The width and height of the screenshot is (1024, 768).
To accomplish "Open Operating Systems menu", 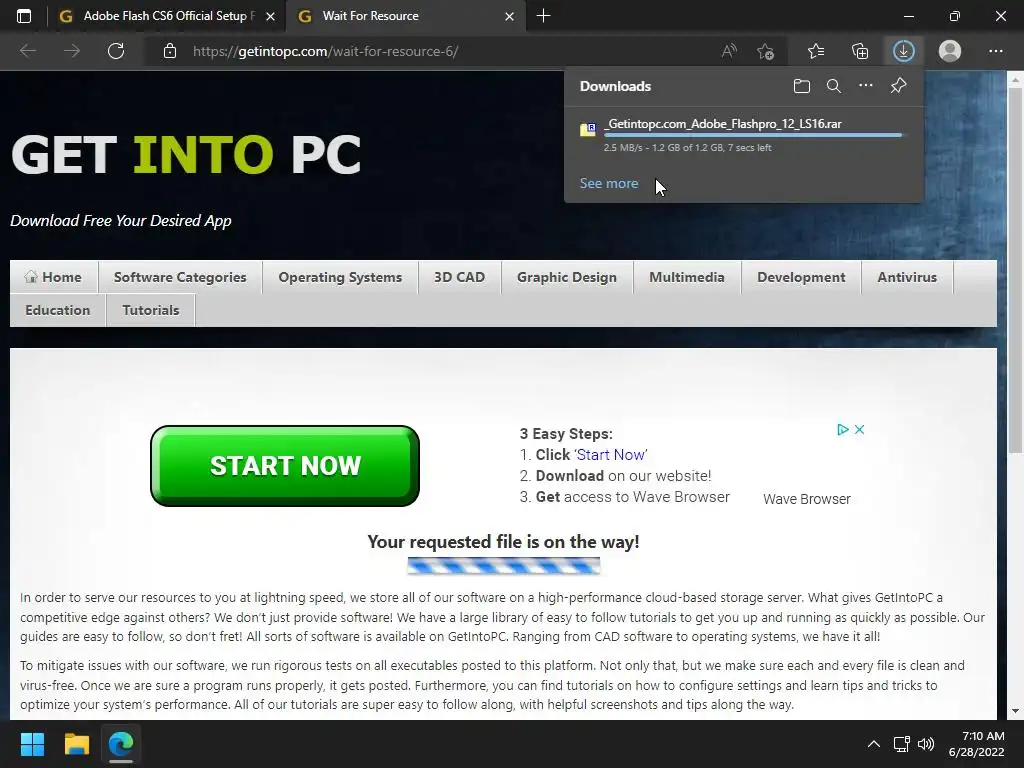I will 340,277.
